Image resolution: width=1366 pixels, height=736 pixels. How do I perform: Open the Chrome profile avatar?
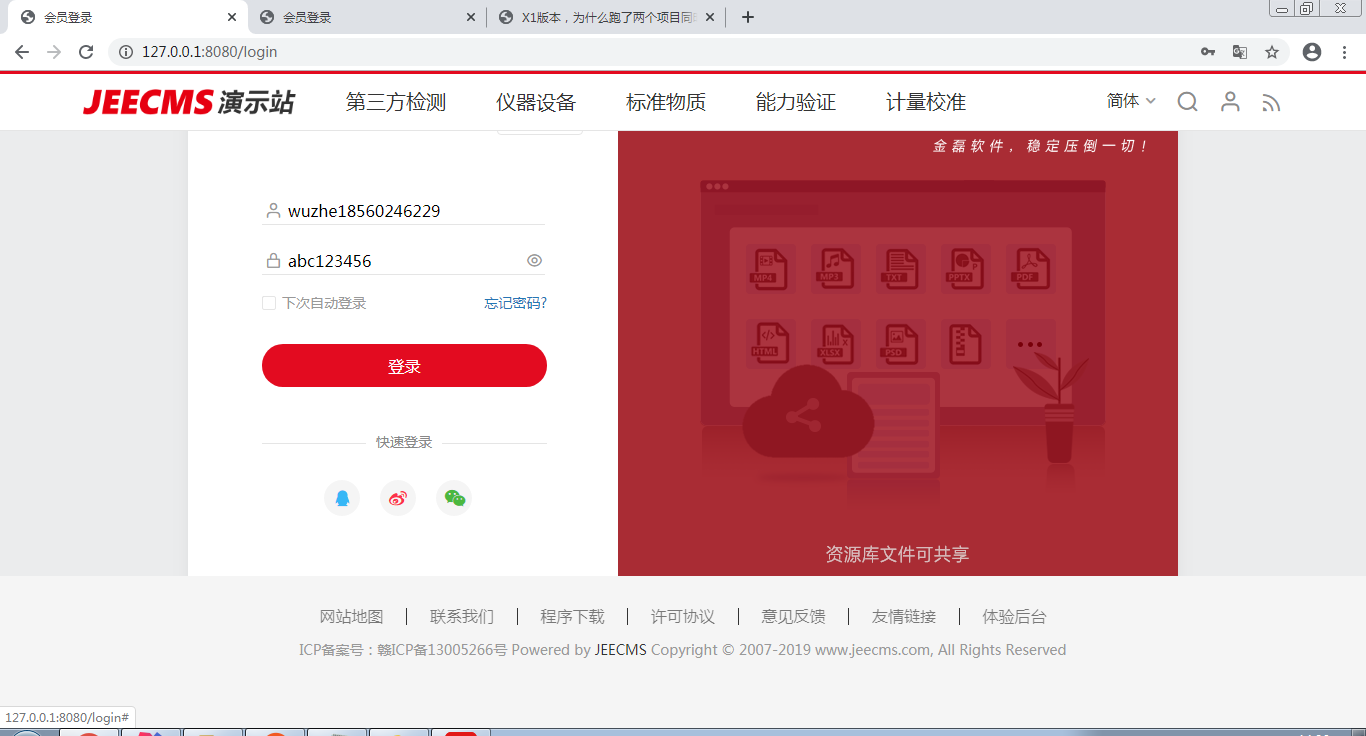pyautogui.click(x=1312, y=52)
